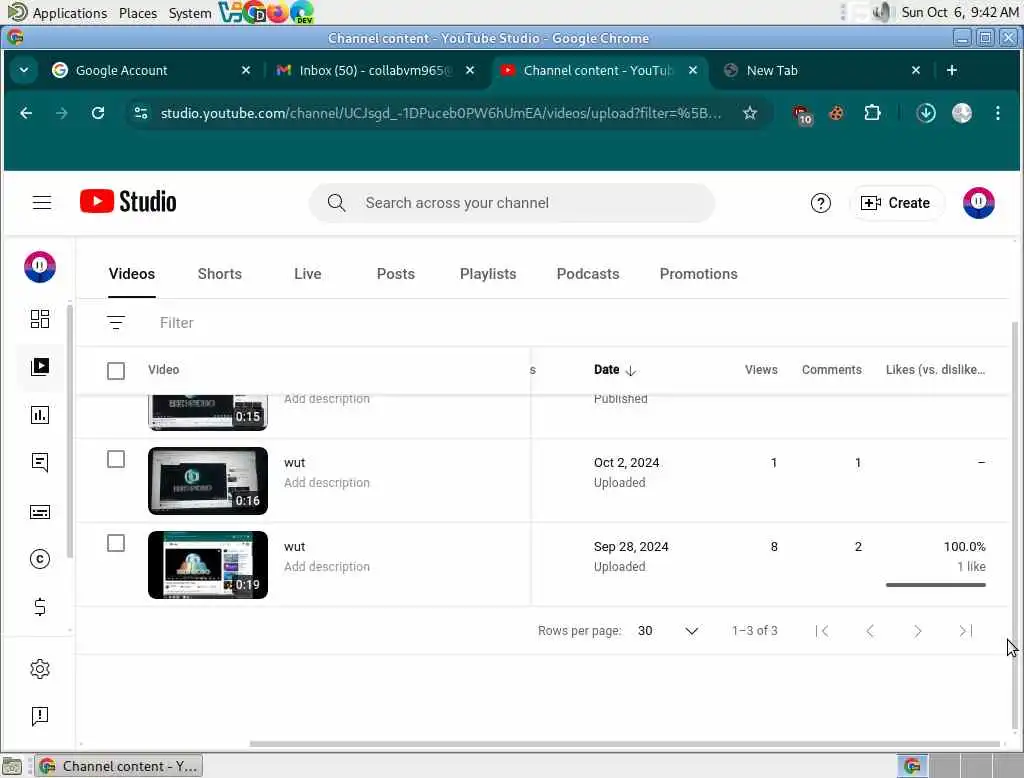Go to the last page of results
1024x778 pixels.
click(965, 630)
